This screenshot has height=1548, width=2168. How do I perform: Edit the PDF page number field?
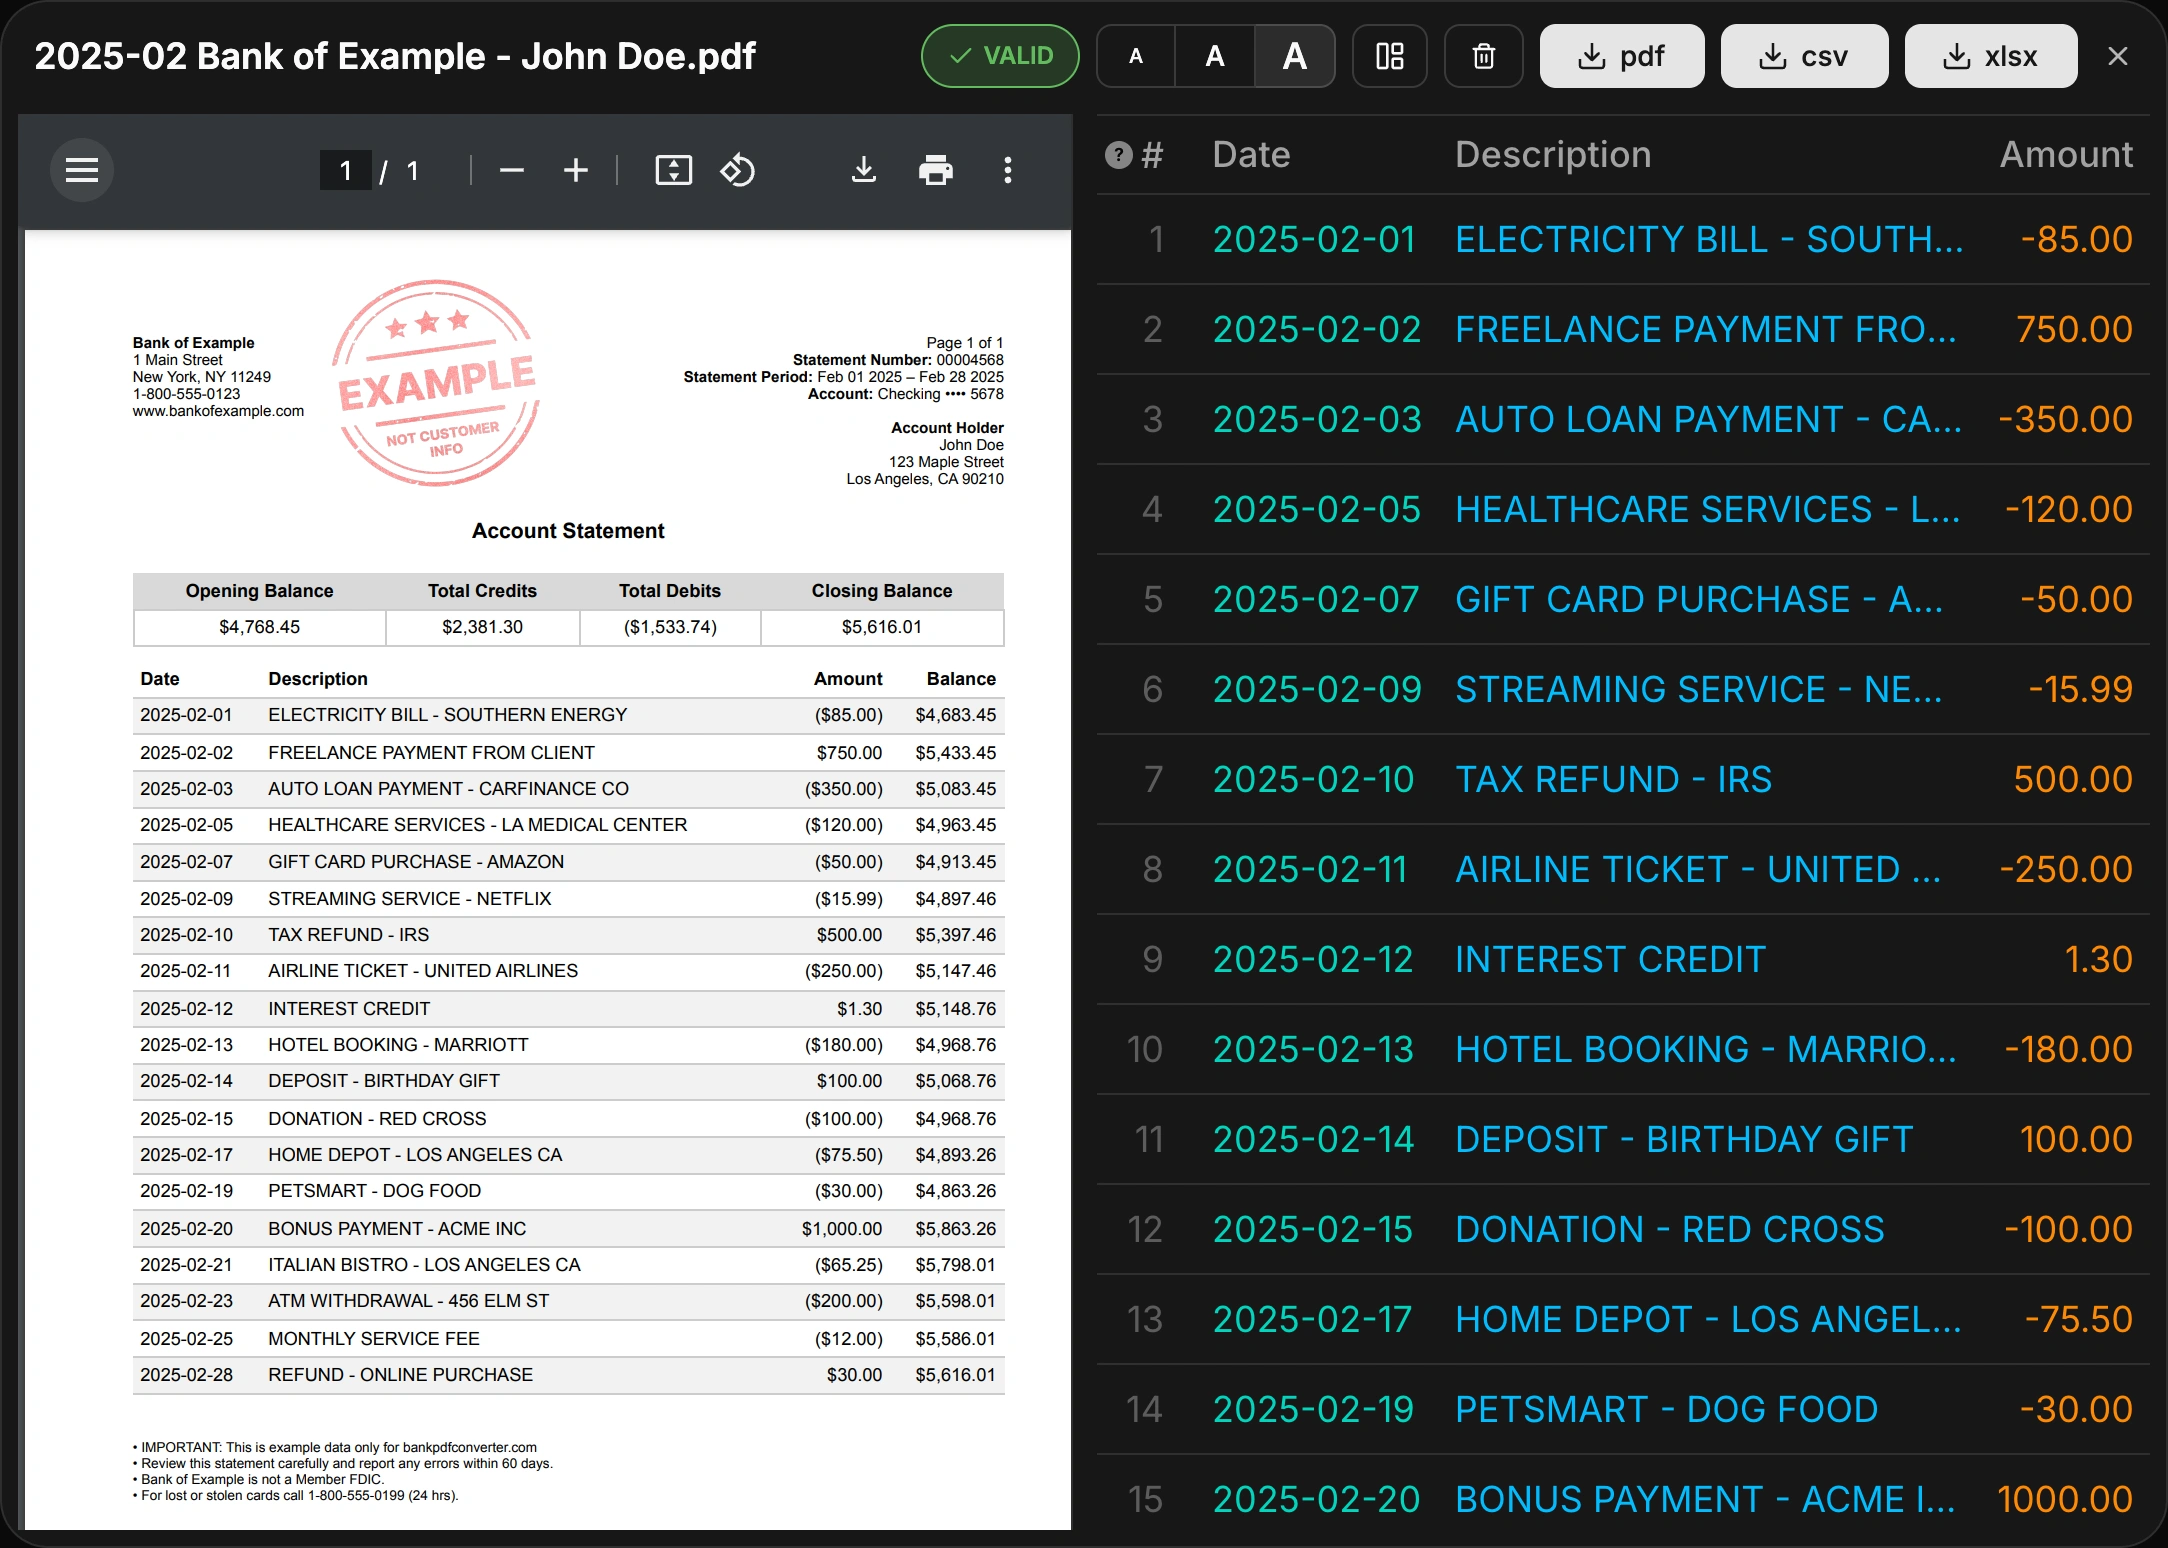pos(346,171)
